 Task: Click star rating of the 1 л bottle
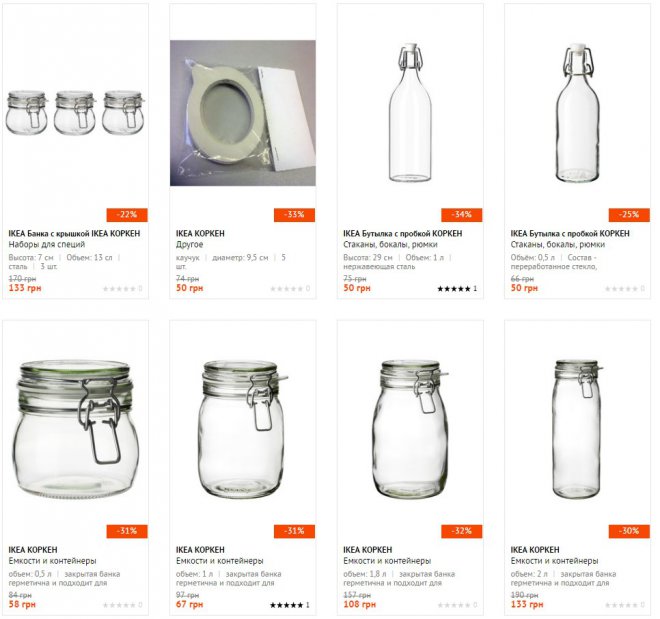coord(456,289)
